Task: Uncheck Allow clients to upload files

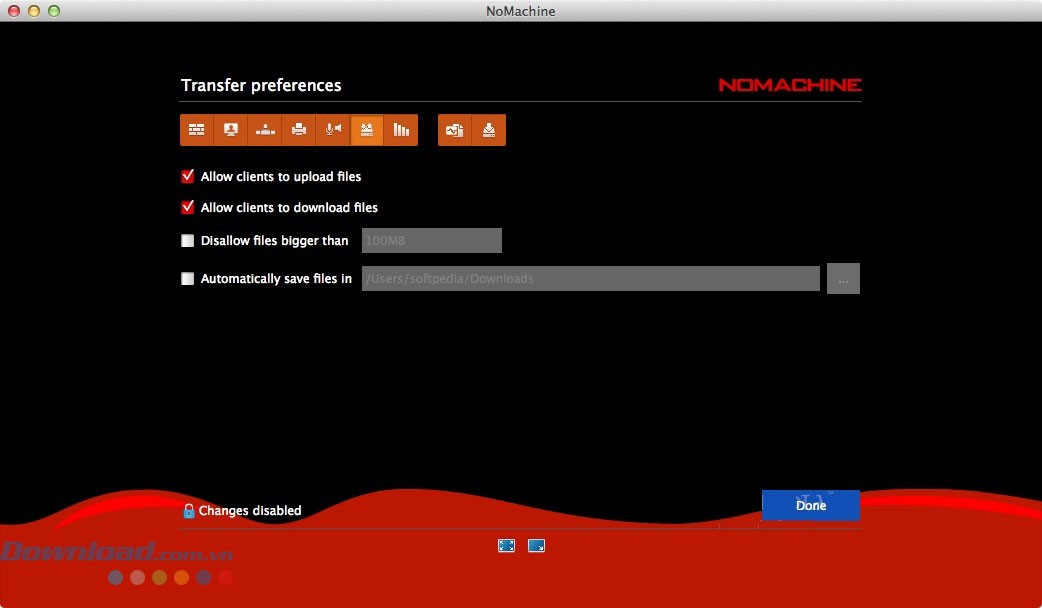Action: pyautogui.click(x=188, y=177)
